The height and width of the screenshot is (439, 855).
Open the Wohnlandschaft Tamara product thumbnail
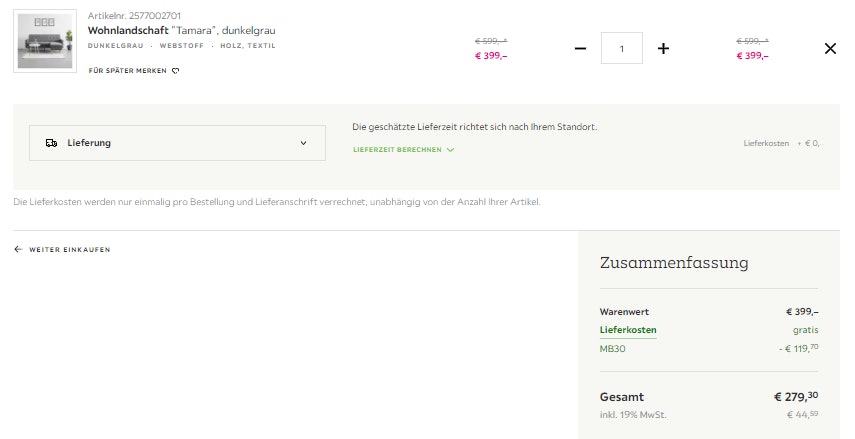click(x=45, y=41)
